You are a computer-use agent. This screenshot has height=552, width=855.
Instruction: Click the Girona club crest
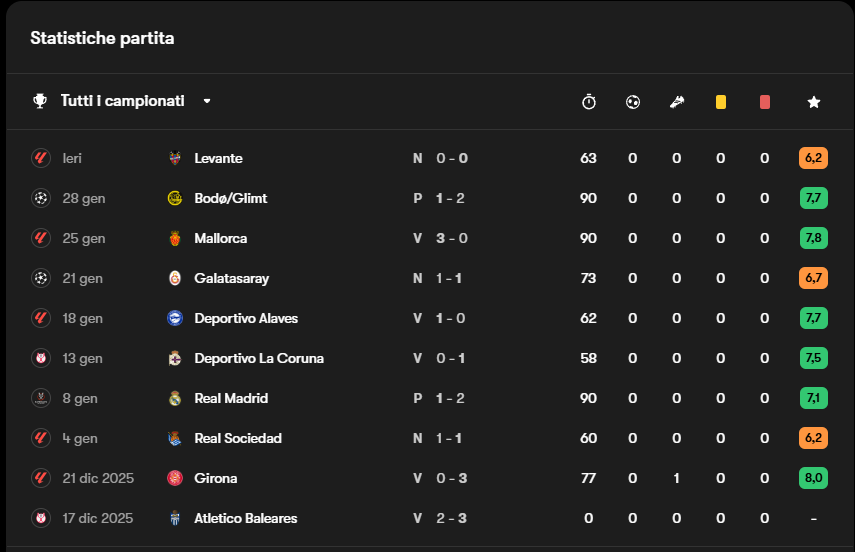tap(175, 478)
